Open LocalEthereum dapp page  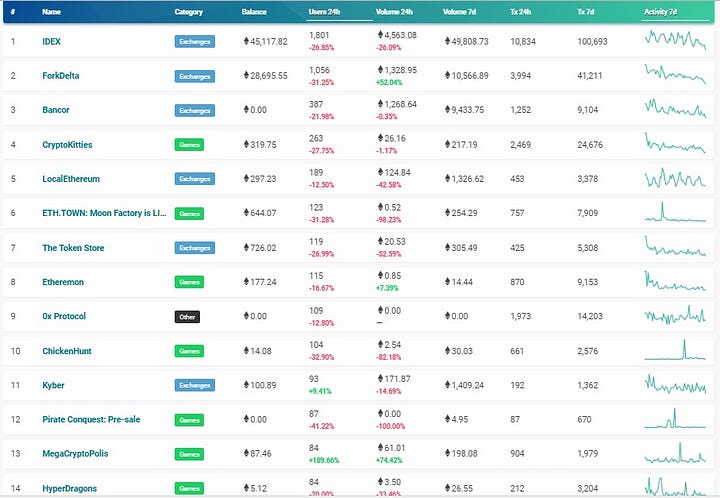(71, 179)
